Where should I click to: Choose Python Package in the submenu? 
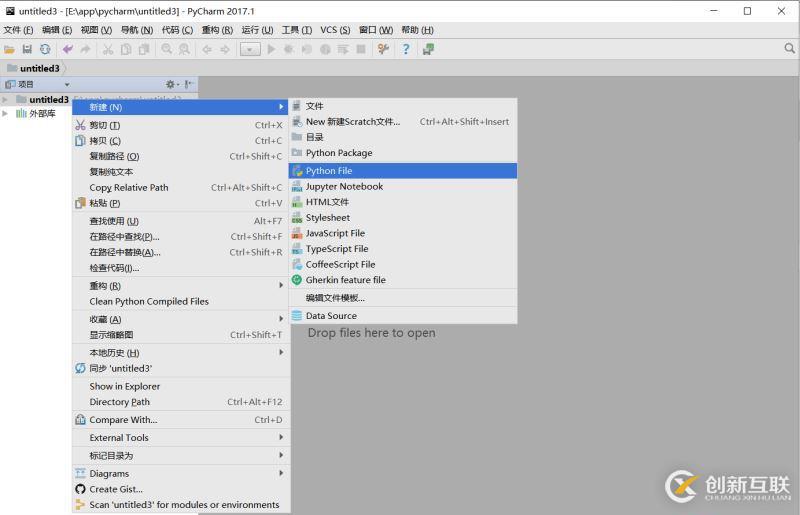403,153
